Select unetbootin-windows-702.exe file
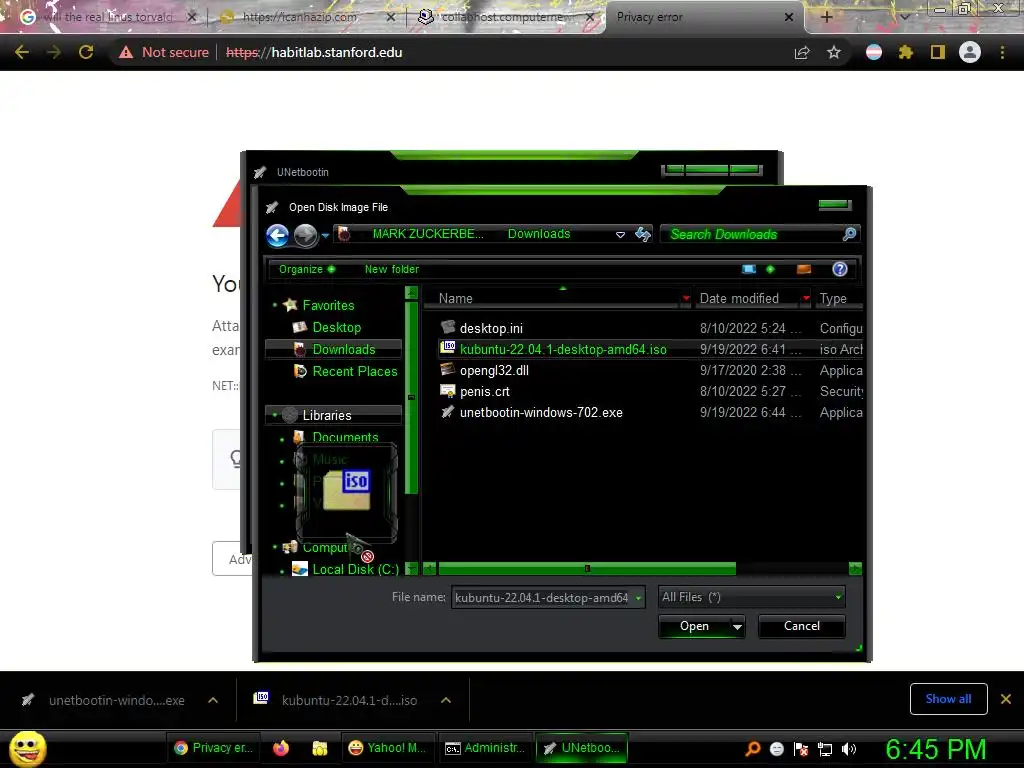The width and height of the screenshot is (1024, 768). pos(541,412)
